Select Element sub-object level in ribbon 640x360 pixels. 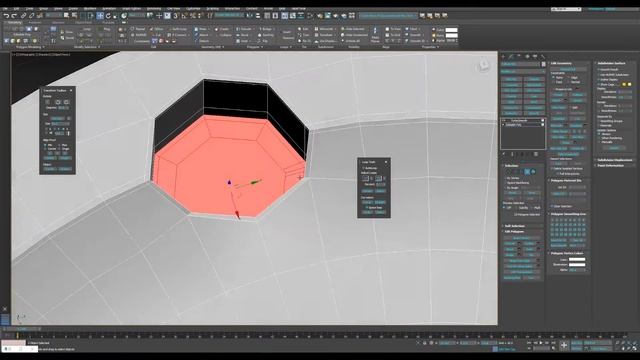[x=36, y=29]
